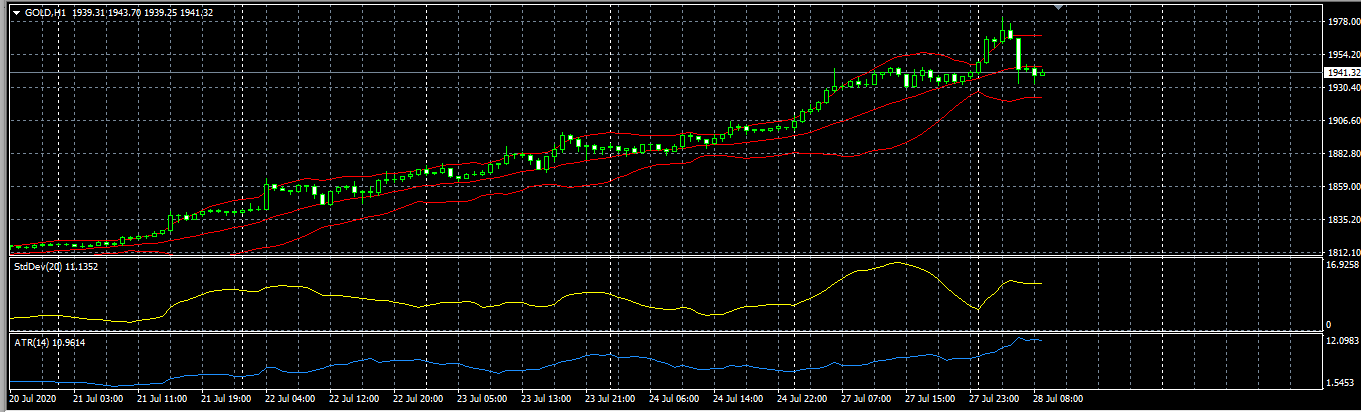Click the GOLD,H1 symbol title text
The height and width of the screenshot is (412, 1361).
(x=46, y=12)
